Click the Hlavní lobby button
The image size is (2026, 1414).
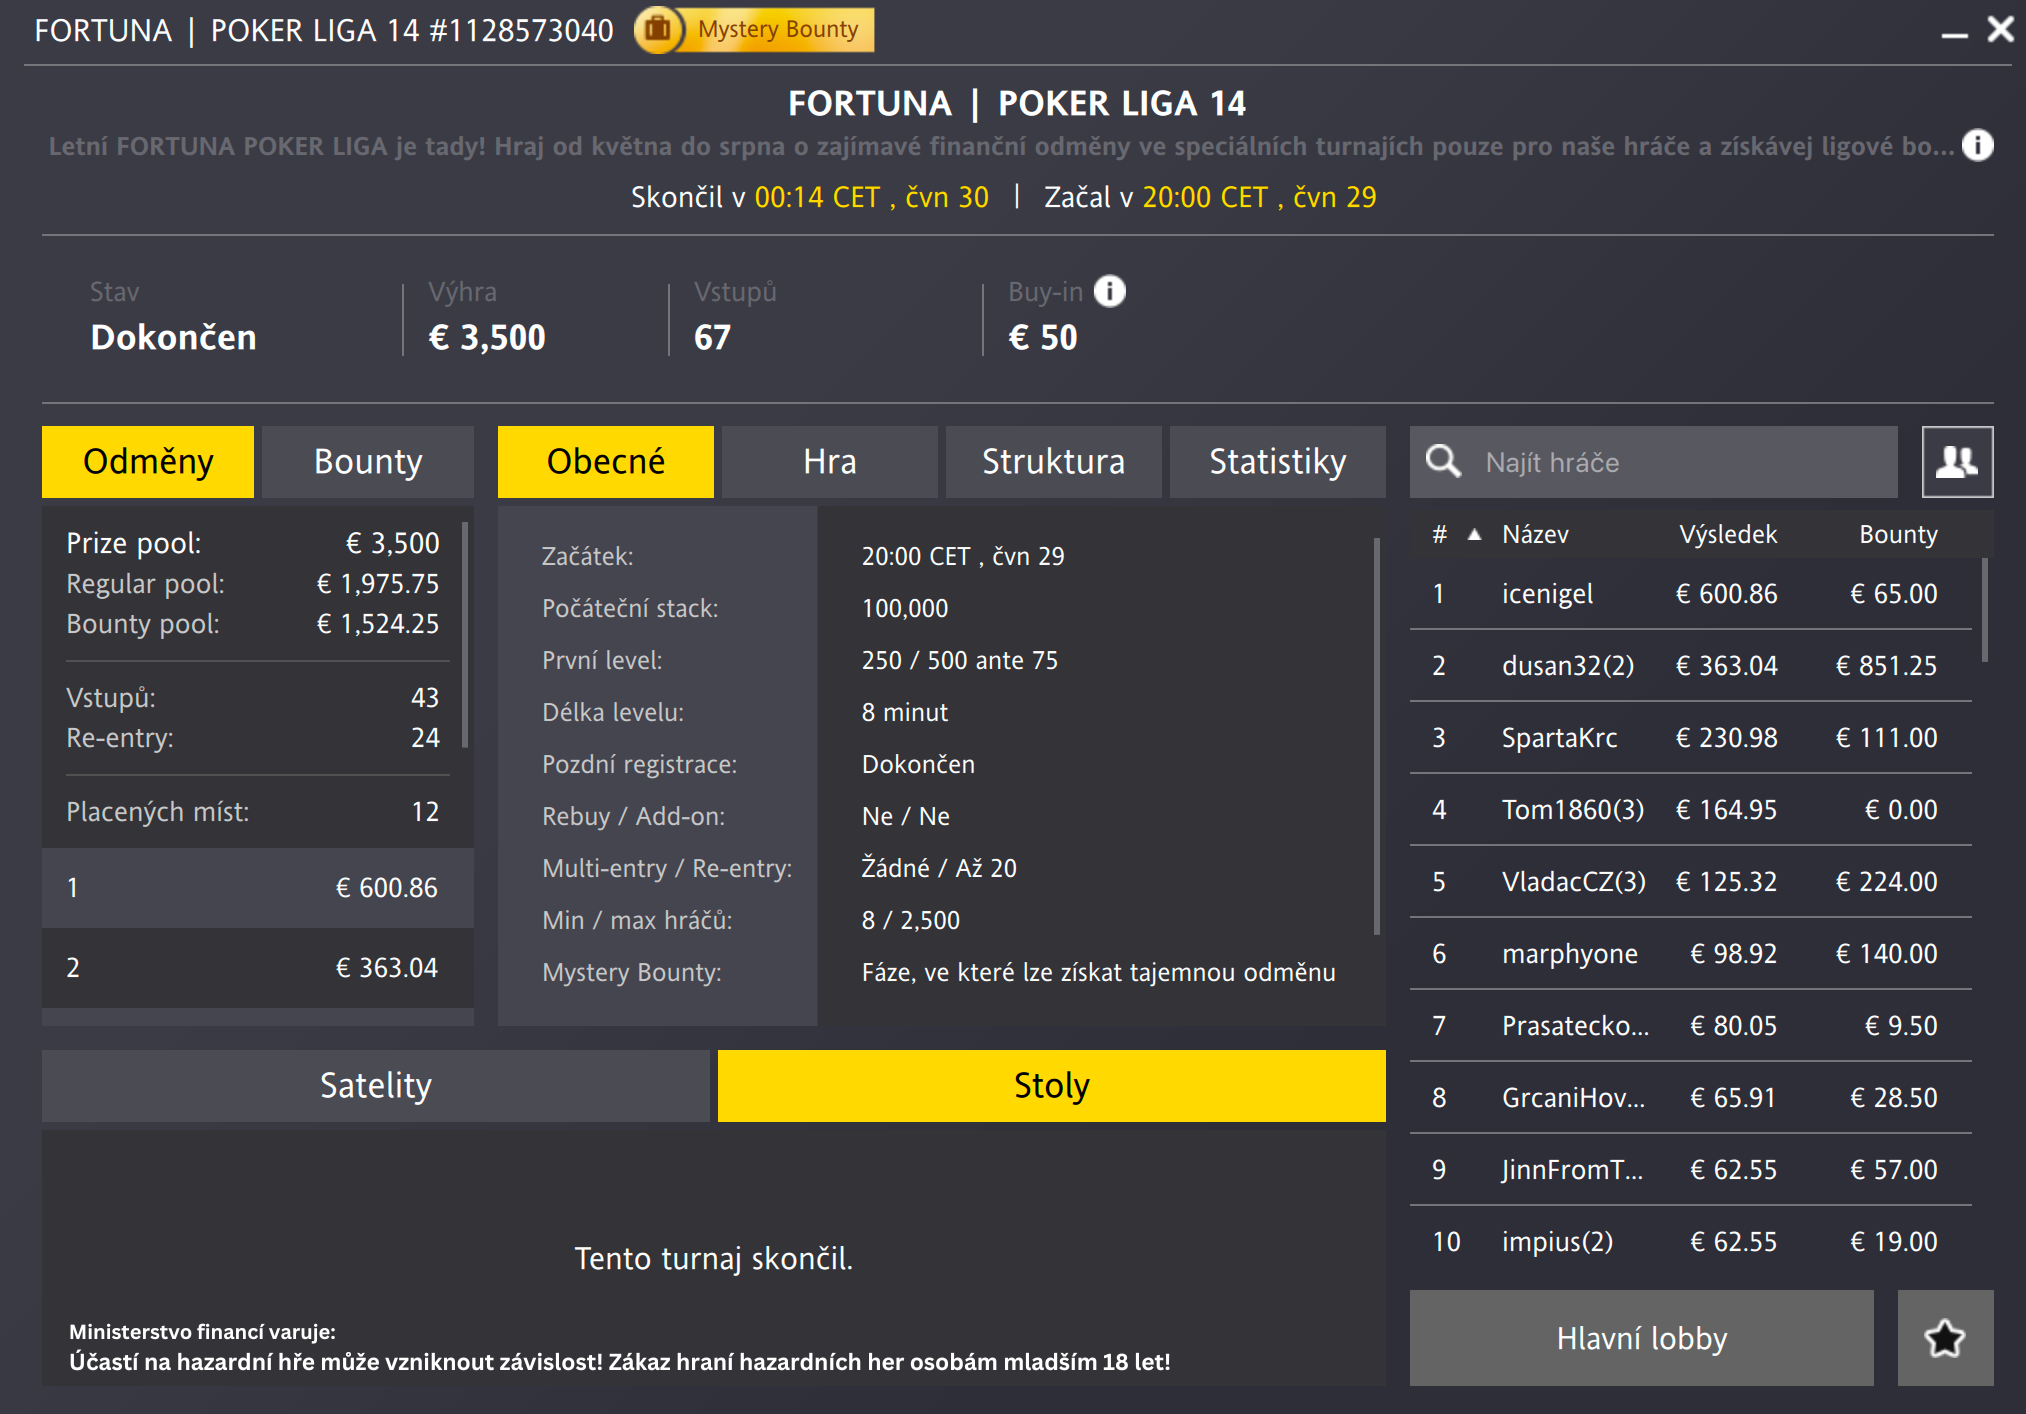click(x=1641, y=1337)
